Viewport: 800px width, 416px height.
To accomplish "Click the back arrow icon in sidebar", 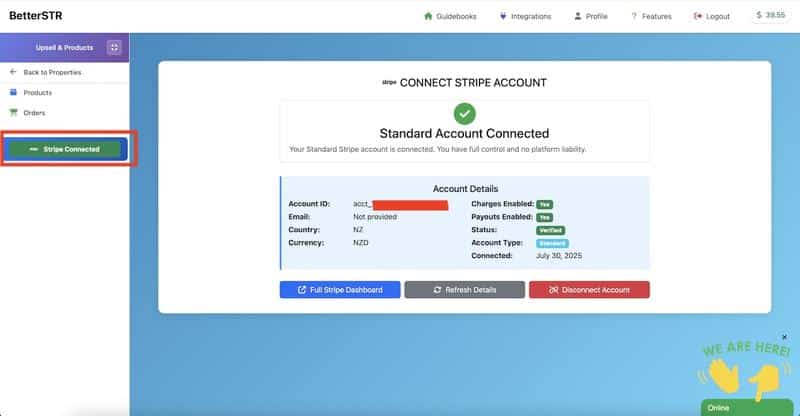I will [x=13, y=72].
